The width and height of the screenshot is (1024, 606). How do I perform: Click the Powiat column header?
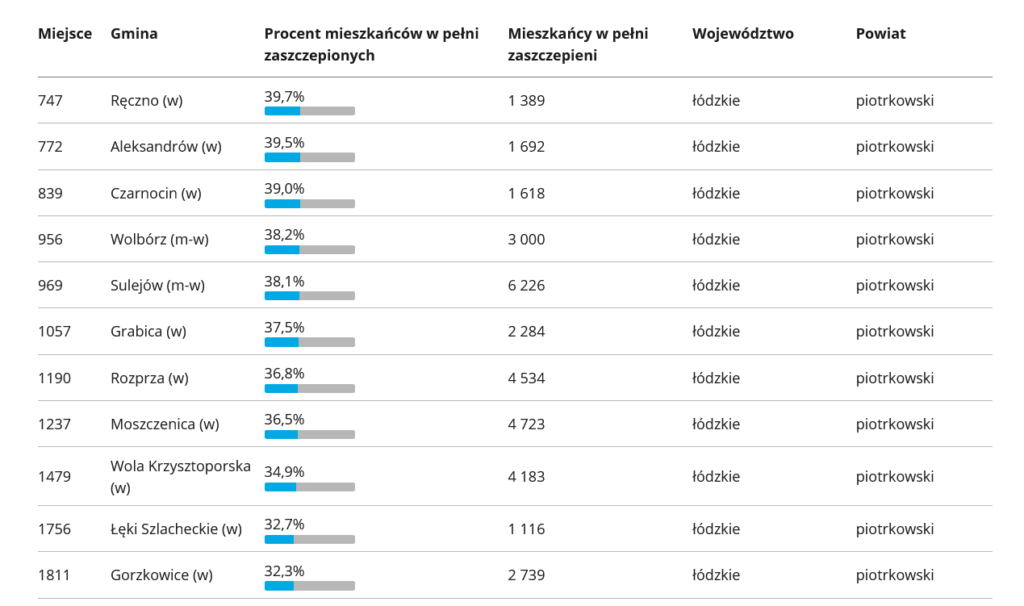point(880,34)
